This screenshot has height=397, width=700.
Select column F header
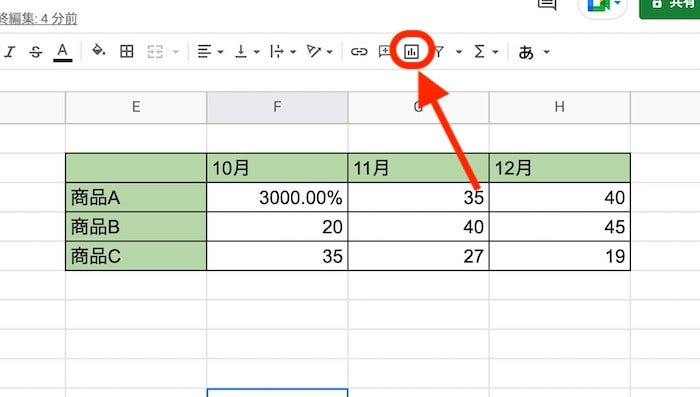coord(277,107)
